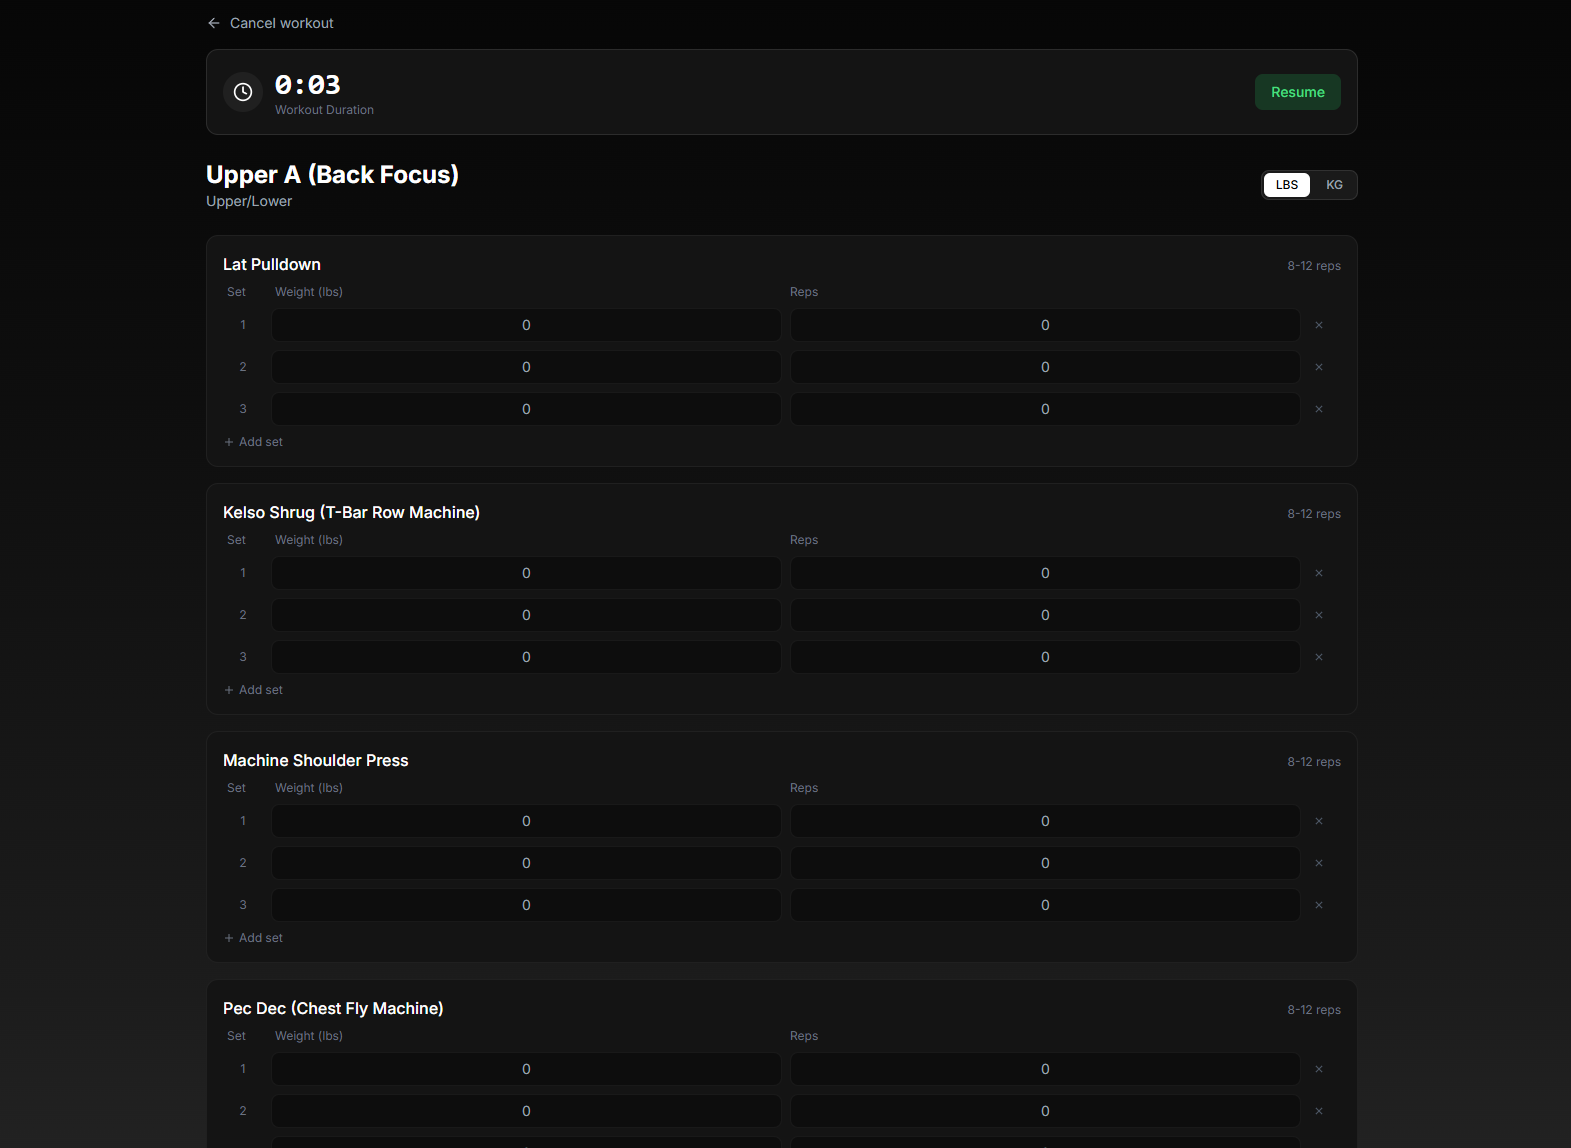
Task: Remove set 2 of Lat Pulldown
Action: coord(1319,367)
